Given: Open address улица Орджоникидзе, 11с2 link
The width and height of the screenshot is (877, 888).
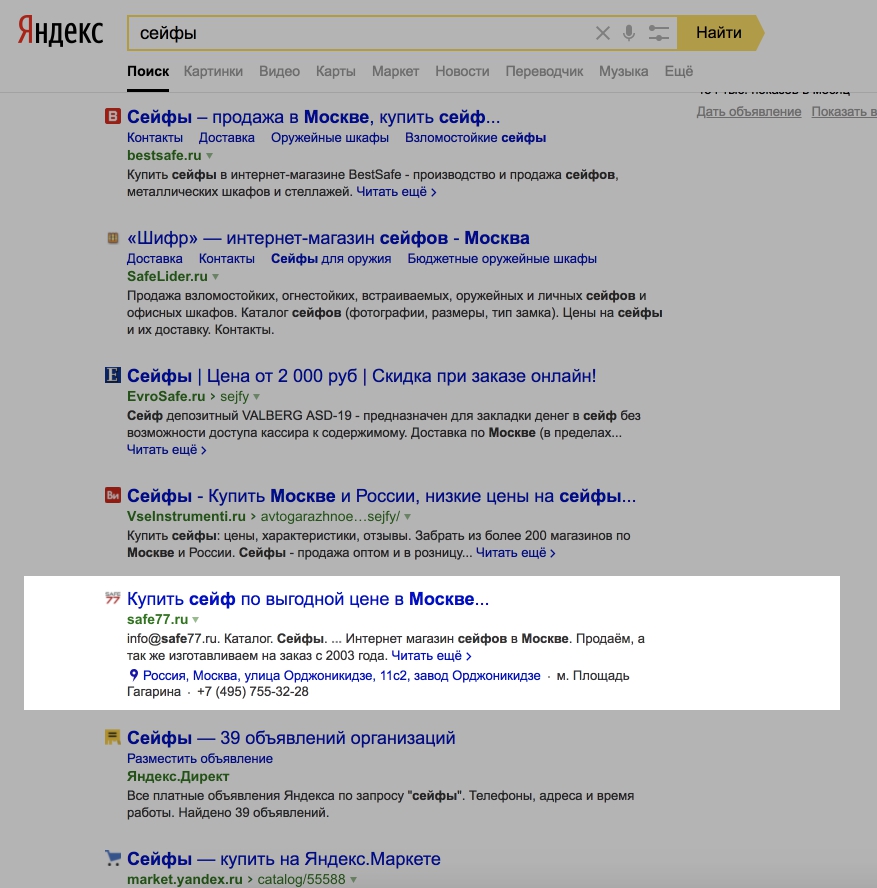Looking at the screenshot, I should (341, 676).
